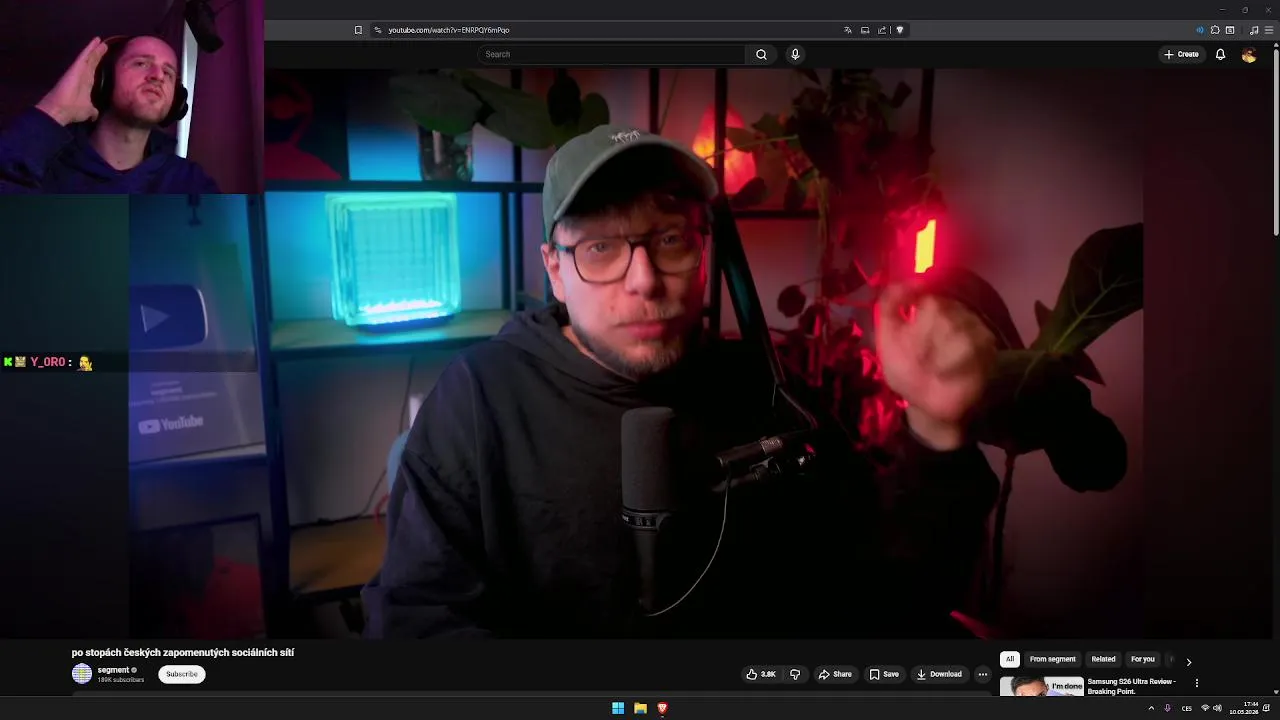Click the CES keyboard language indicator

(1187, 708)
